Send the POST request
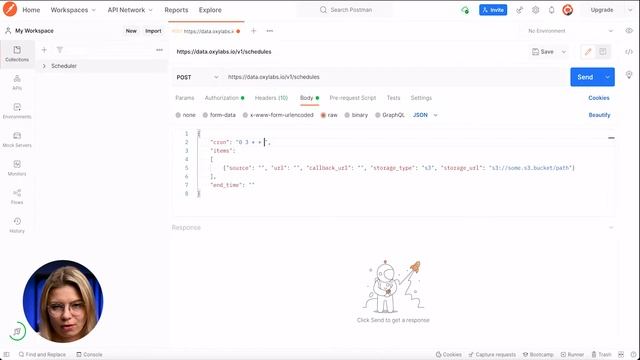Image resolution: width=640 pixels, height=360 pixels. pos(585,77)
